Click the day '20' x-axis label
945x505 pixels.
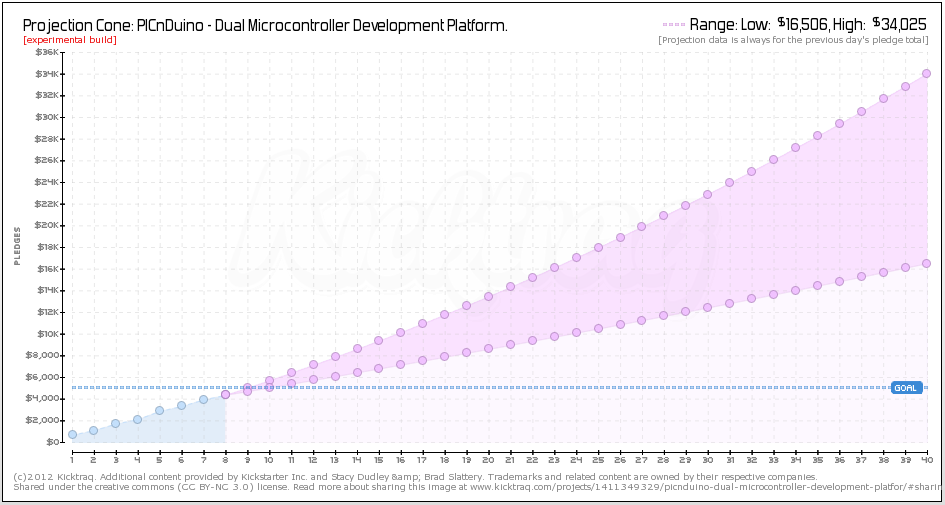pyautogui.click(x=488, y=460)
